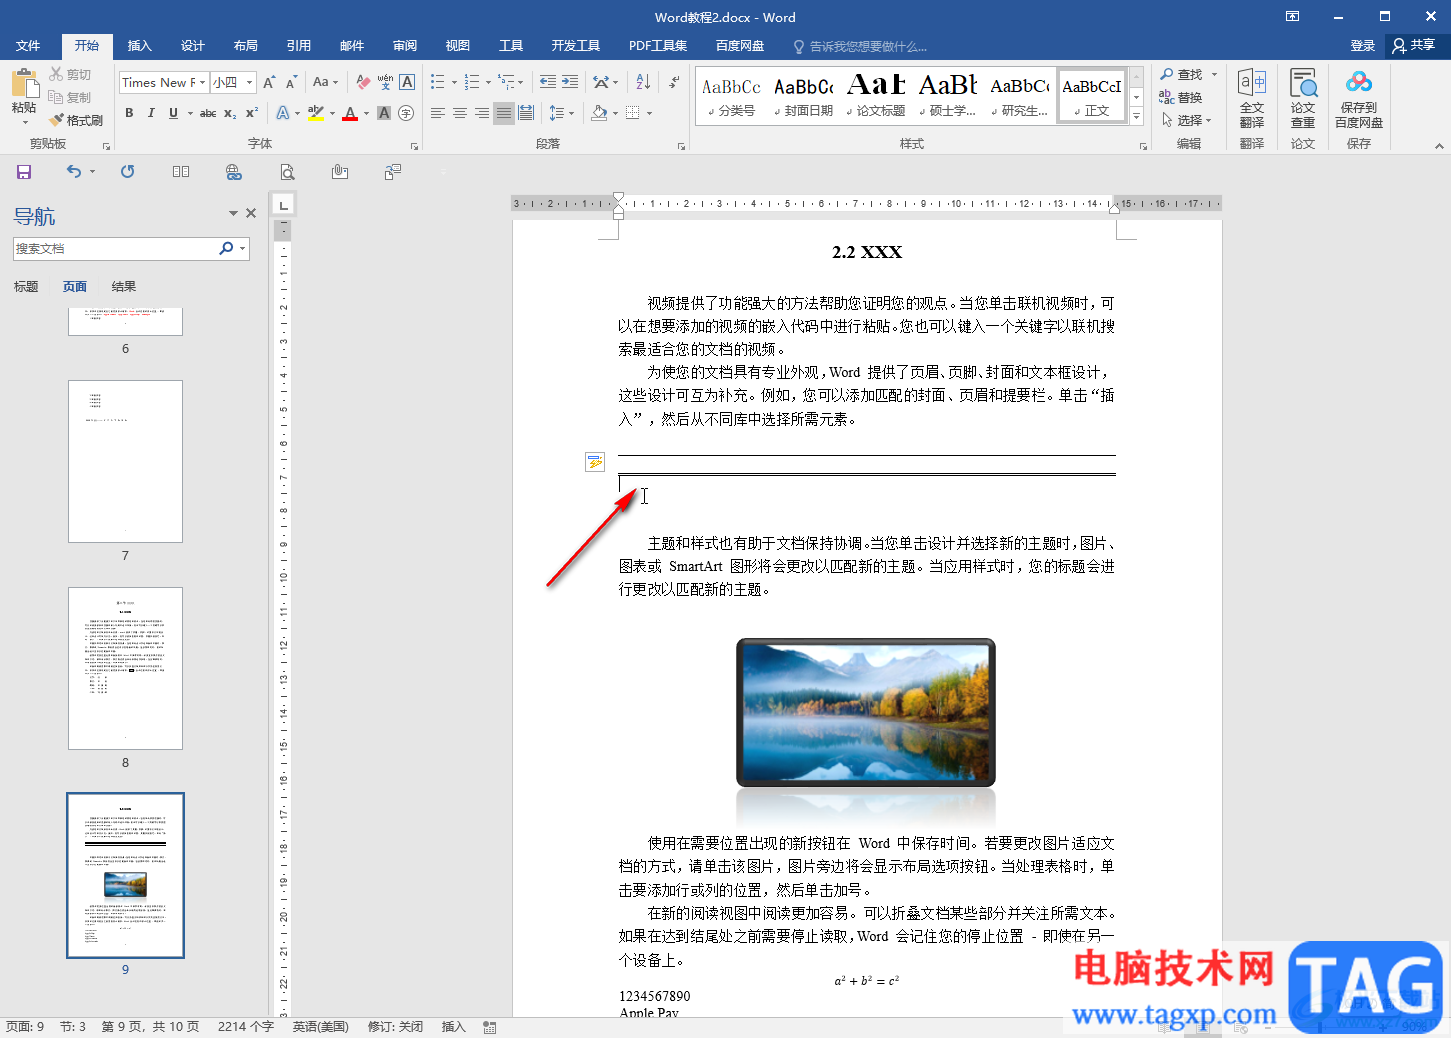Center the paragraph text
This screenshot has height=1038, width=1451.
(x=460, y=113)
